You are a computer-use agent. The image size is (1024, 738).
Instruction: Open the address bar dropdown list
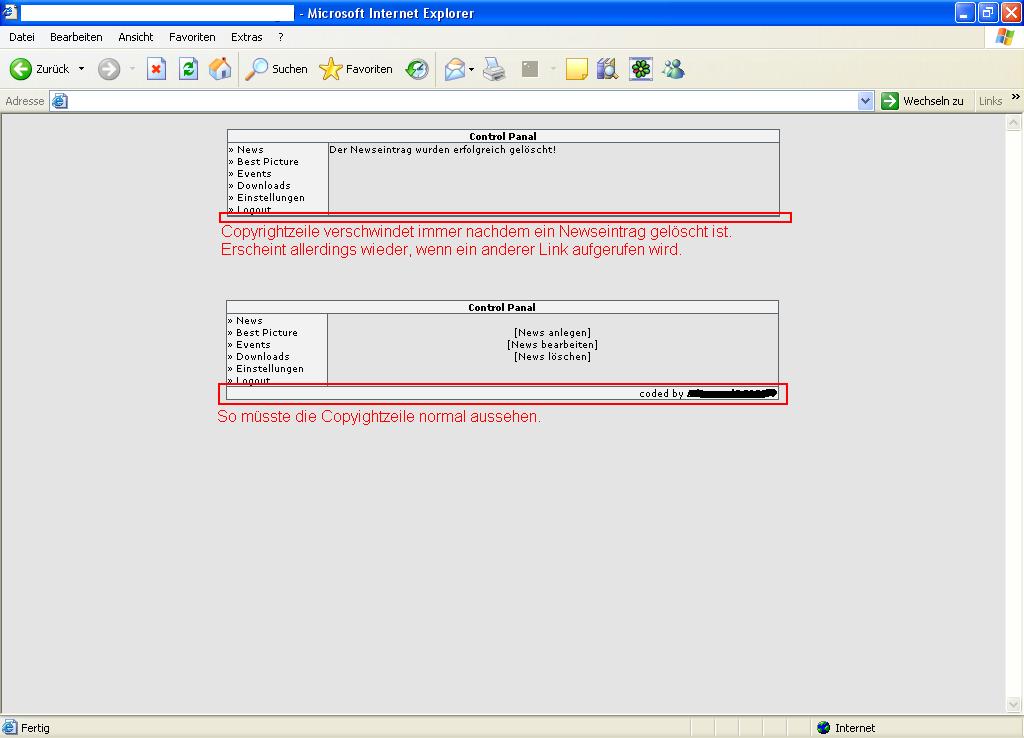coord(866,101)
